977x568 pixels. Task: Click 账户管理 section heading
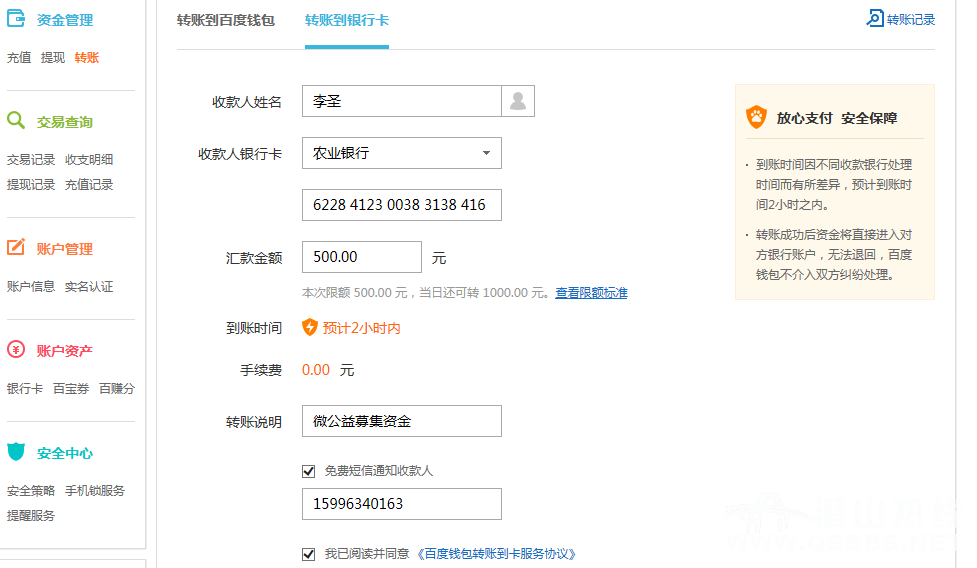pyautogui.click(x=65, y=250)
